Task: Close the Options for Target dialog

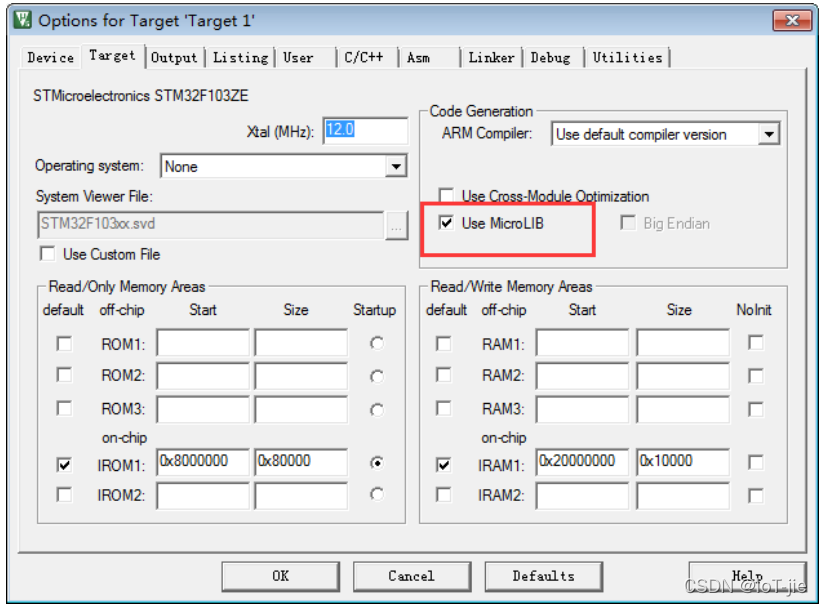Action: [792, 20]
